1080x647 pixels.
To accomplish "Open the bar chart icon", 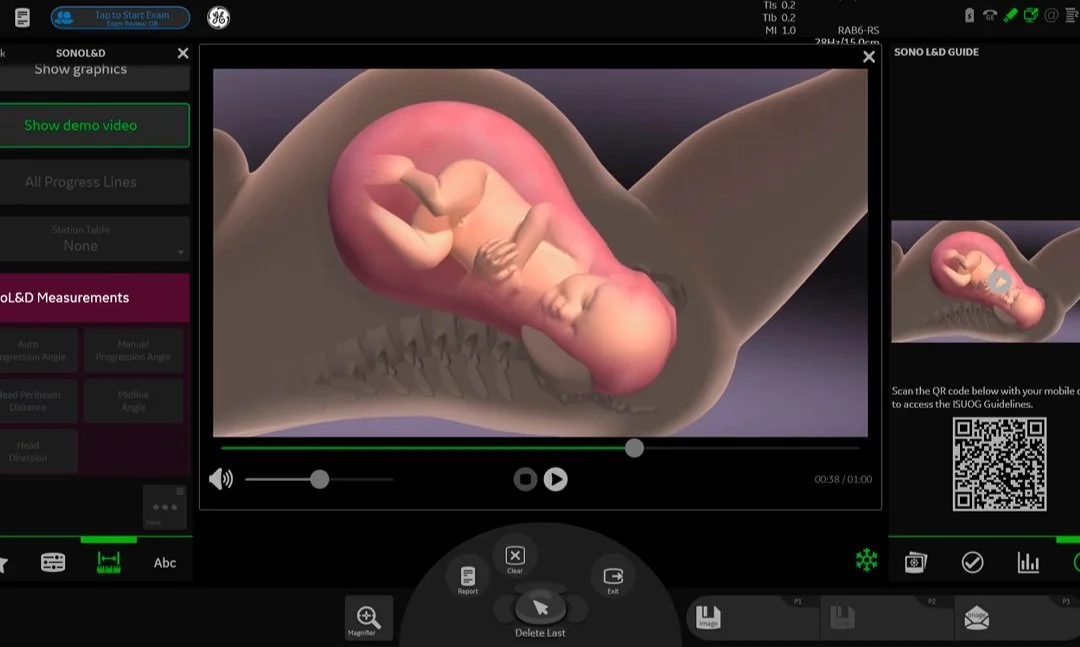I will click(x=1028, y=562).
